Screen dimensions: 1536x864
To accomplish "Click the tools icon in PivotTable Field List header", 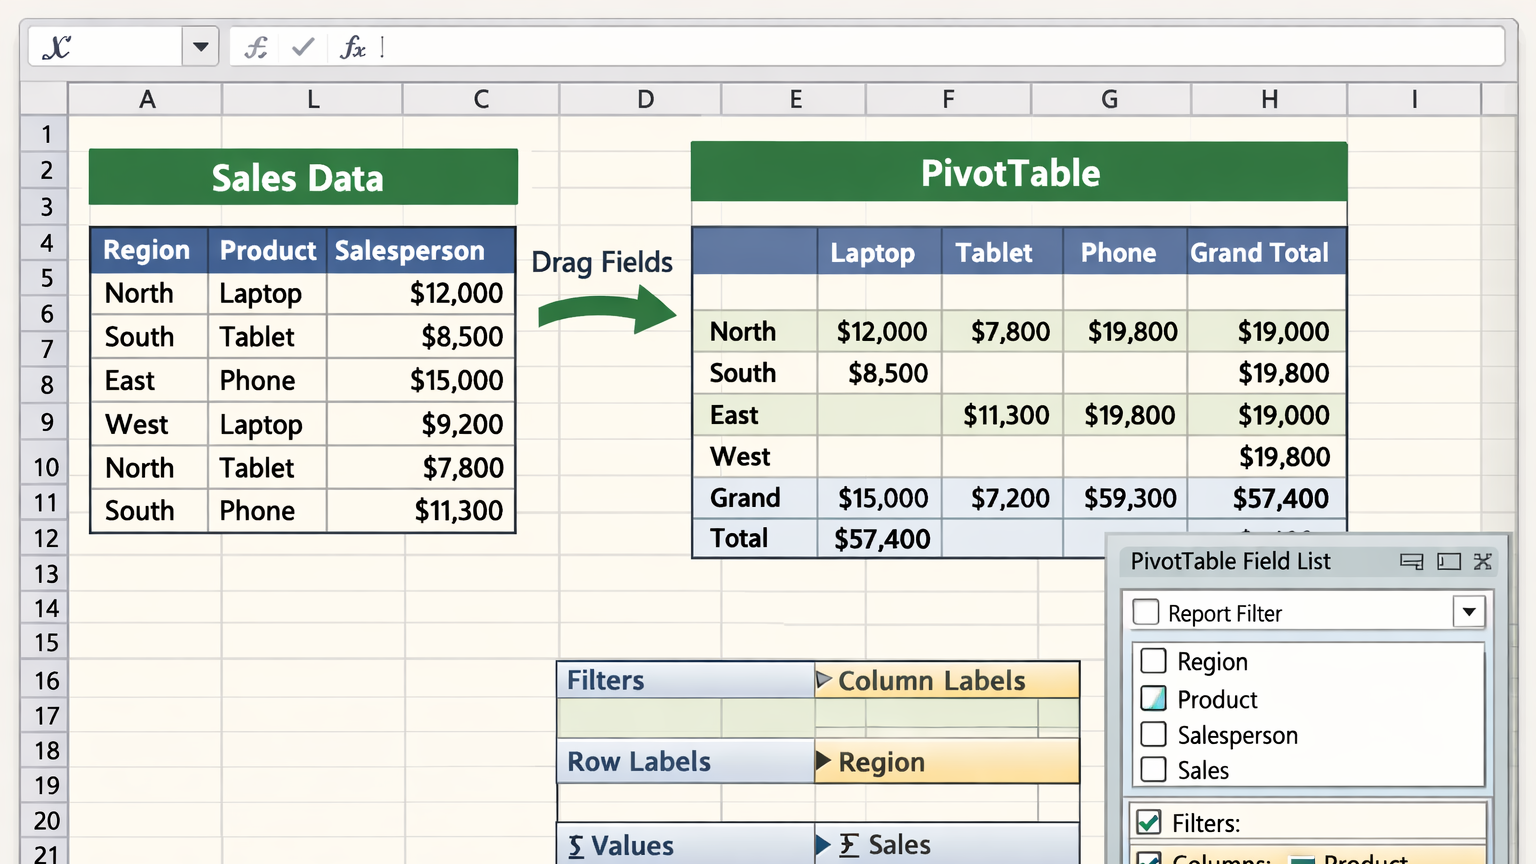I will [x=1482, y=562].
